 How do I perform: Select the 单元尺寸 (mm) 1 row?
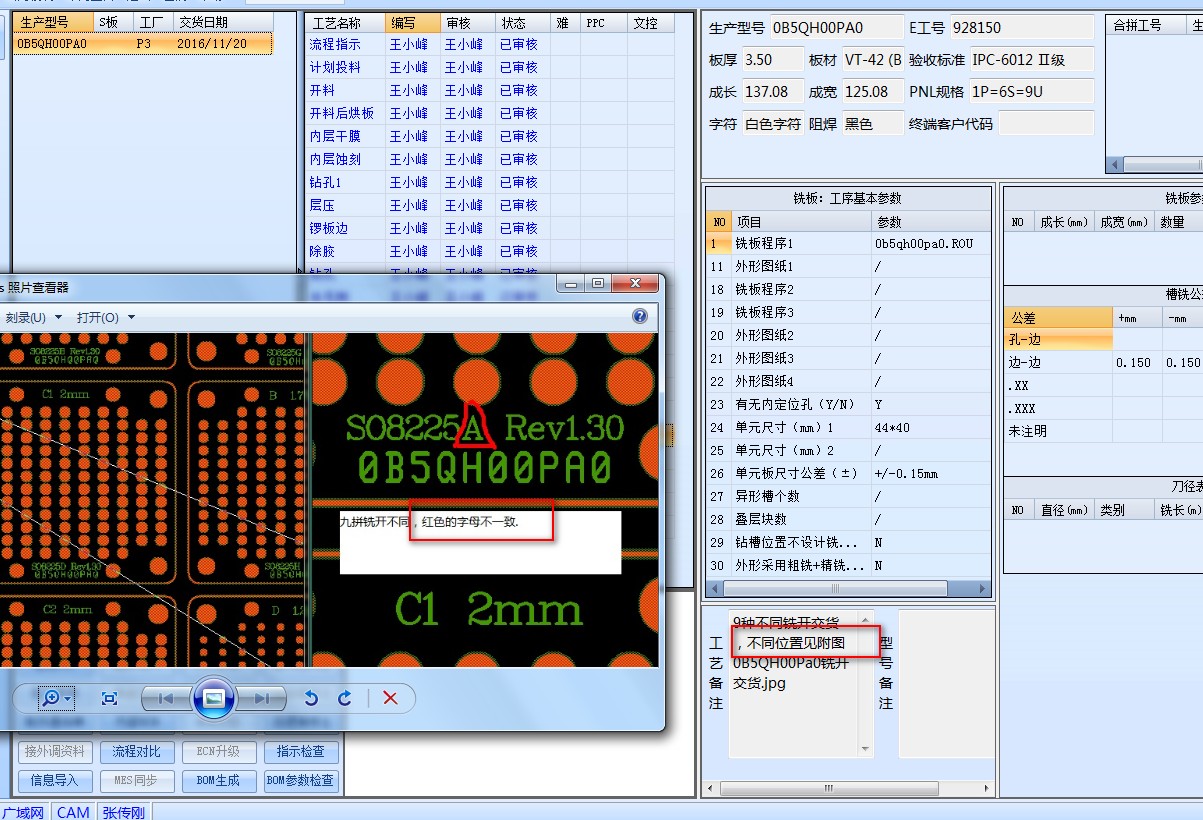tap(849, 427)
